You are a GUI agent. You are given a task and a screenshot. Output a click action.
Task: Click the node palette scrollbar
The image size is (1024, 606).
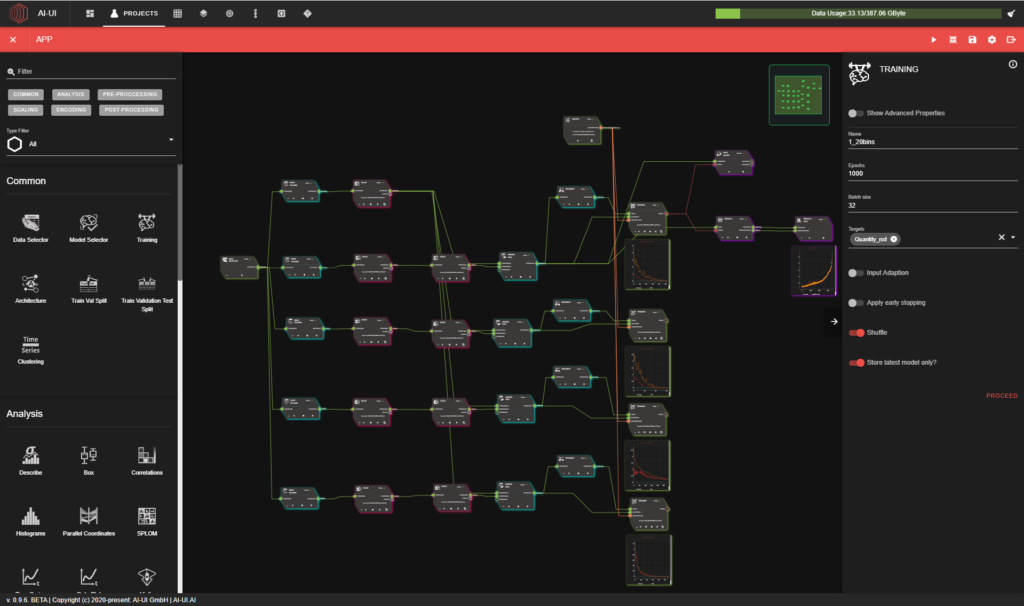(x=180, y=222)
